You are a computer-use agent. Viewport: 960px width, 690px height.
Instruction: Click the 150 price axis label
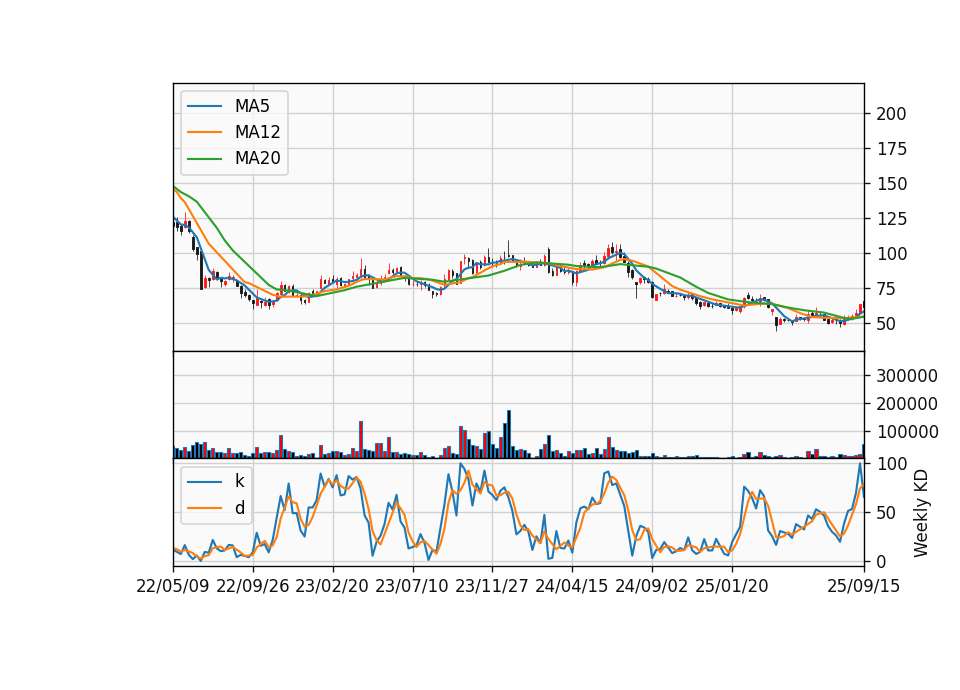coord(891,184)
